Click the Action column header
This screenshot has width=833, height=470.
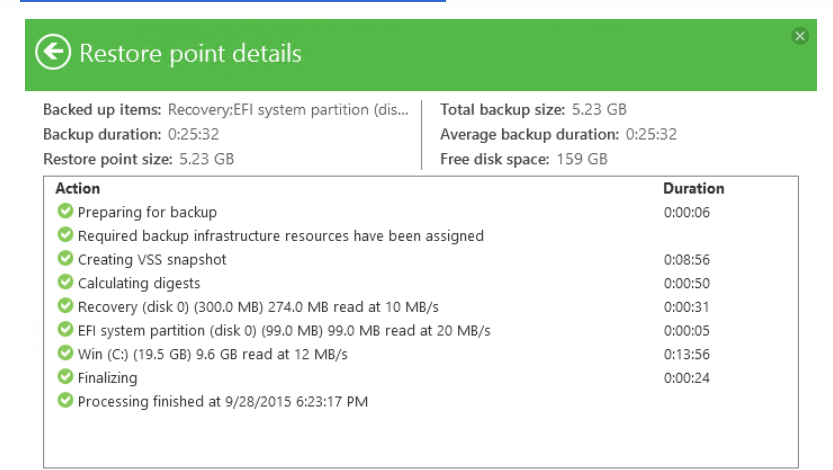(78, 188)
